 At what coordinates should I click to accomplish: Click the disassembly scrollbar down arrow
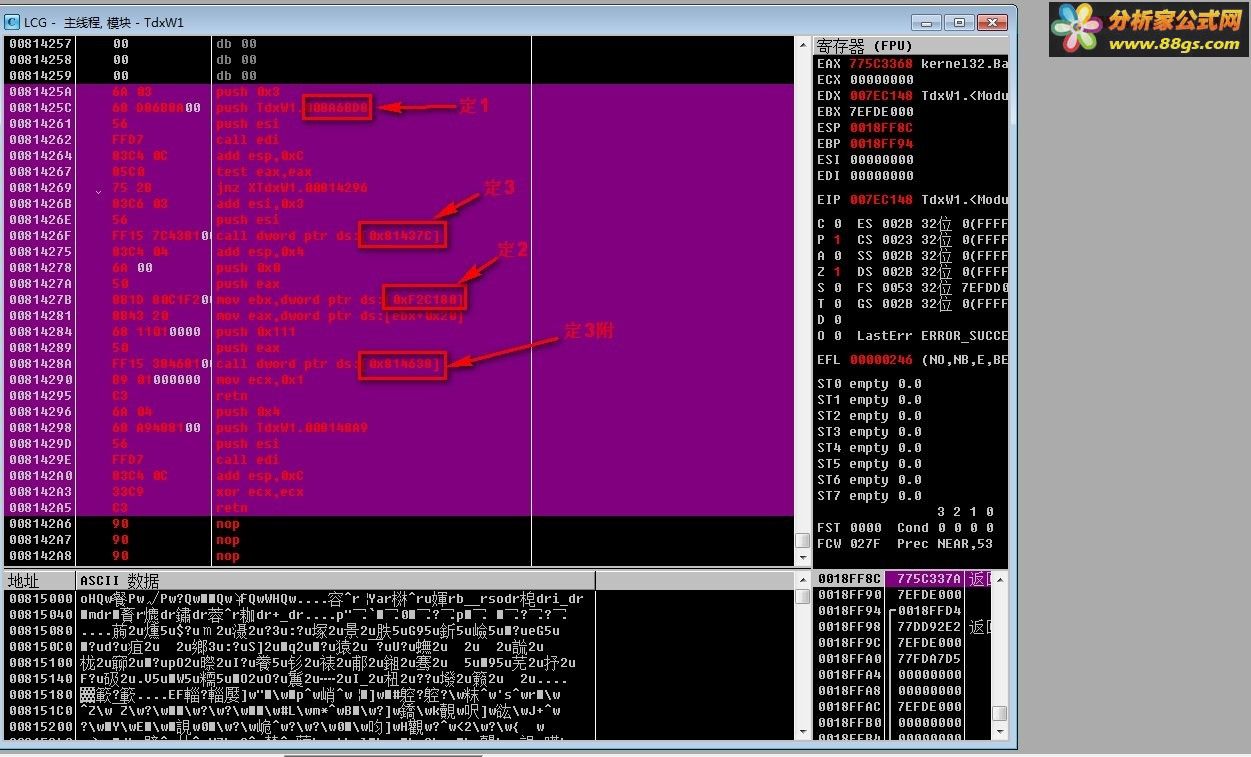click(802, 557)
